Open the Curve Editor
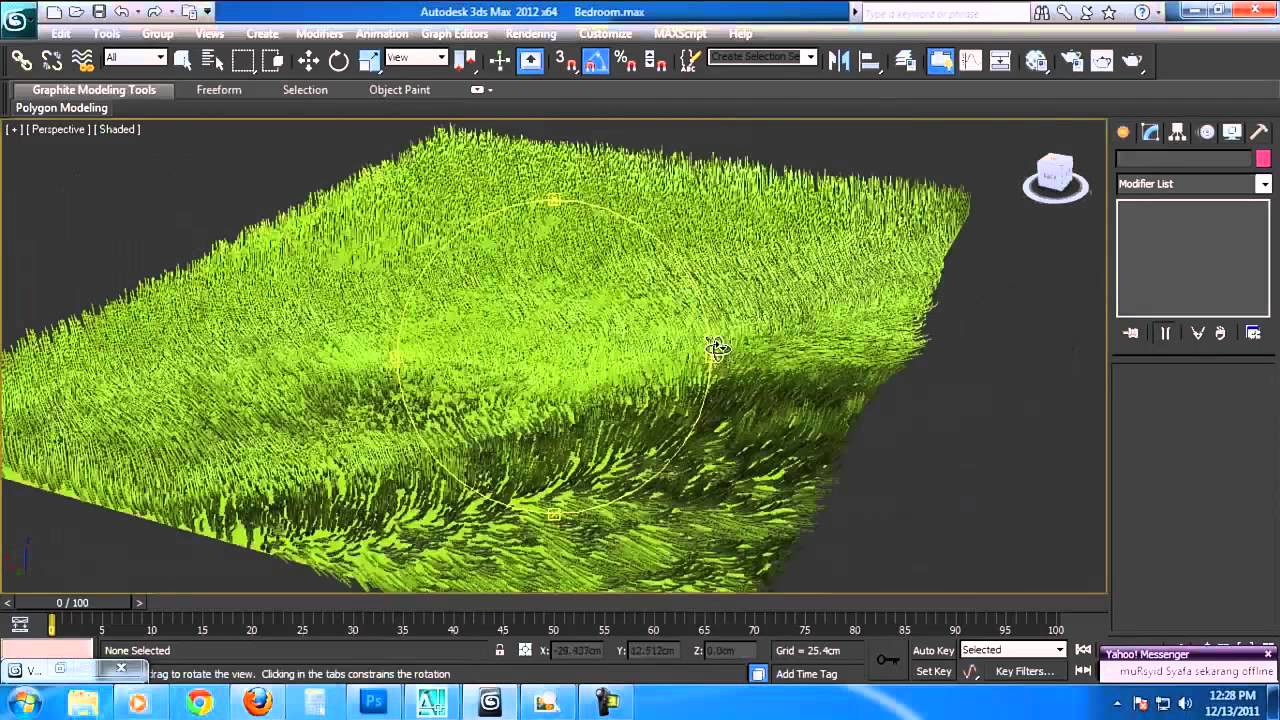Viewport: 1280px width, 720px height. (x=970, y=61)
